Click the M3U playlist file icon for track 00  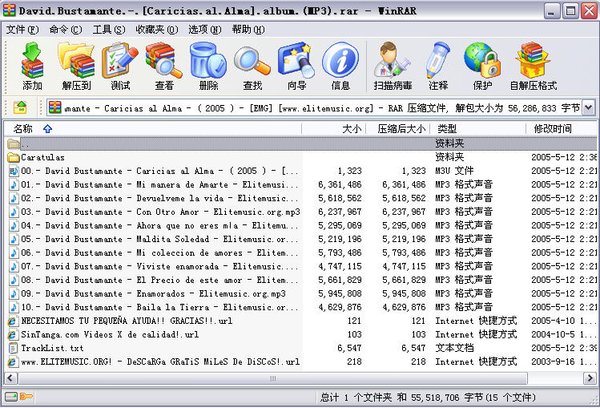14,171
